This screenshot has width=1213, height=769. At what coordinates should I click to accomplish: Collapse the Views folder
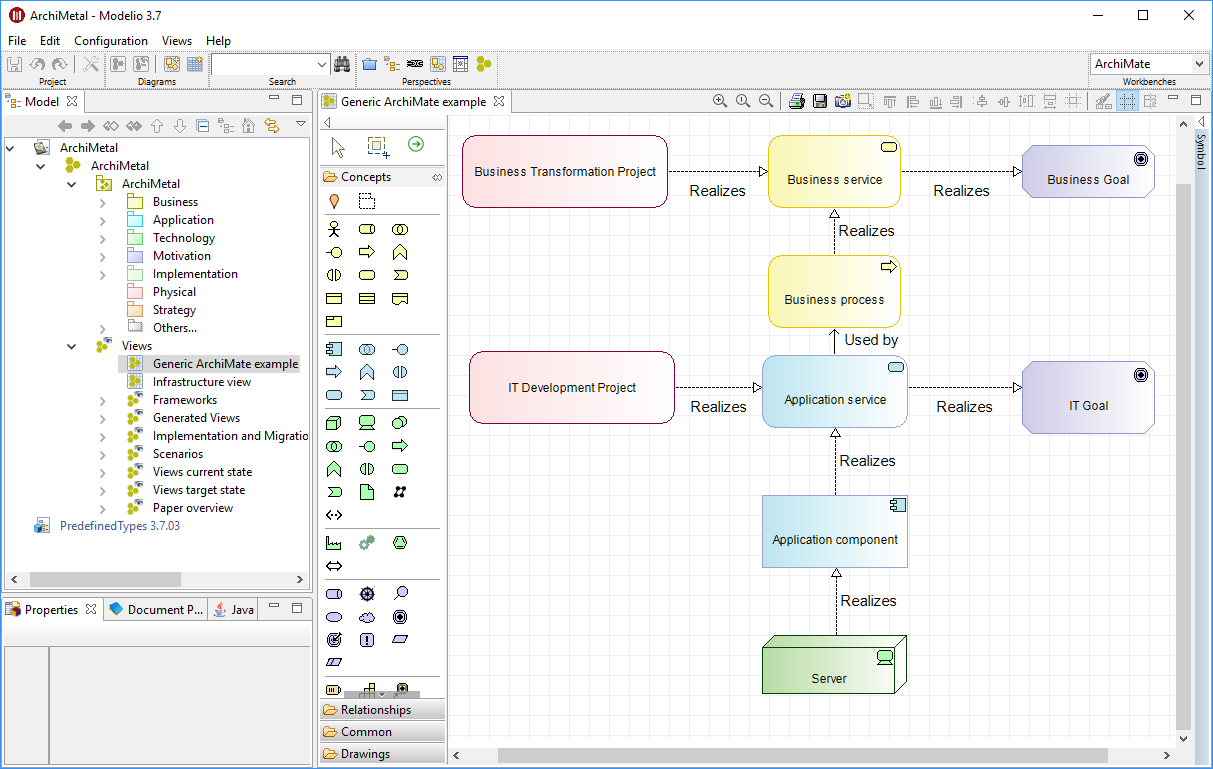click(72, 346)
